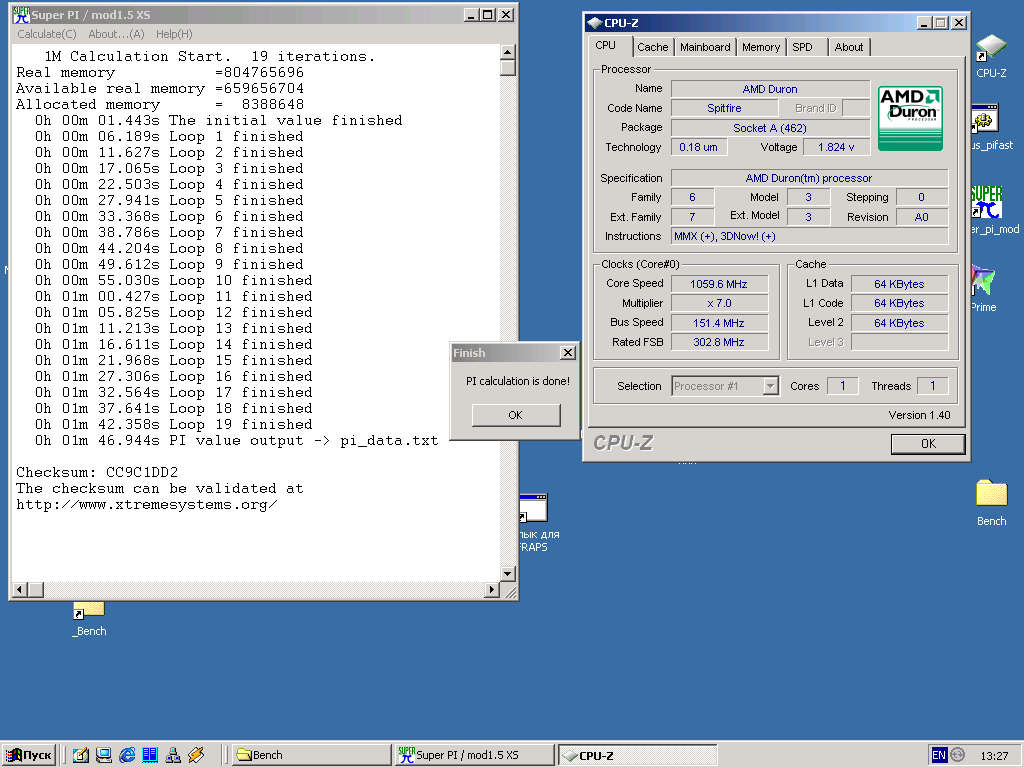Switch to CPU-Z taskbar button

coord(638,755)
